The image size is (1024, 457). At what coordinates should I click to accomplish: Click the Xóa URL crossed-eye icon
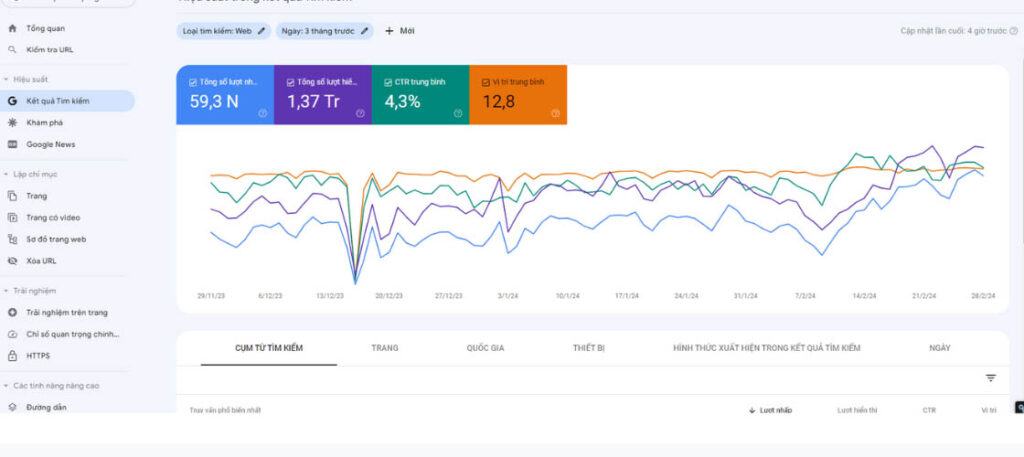[12, 260]
